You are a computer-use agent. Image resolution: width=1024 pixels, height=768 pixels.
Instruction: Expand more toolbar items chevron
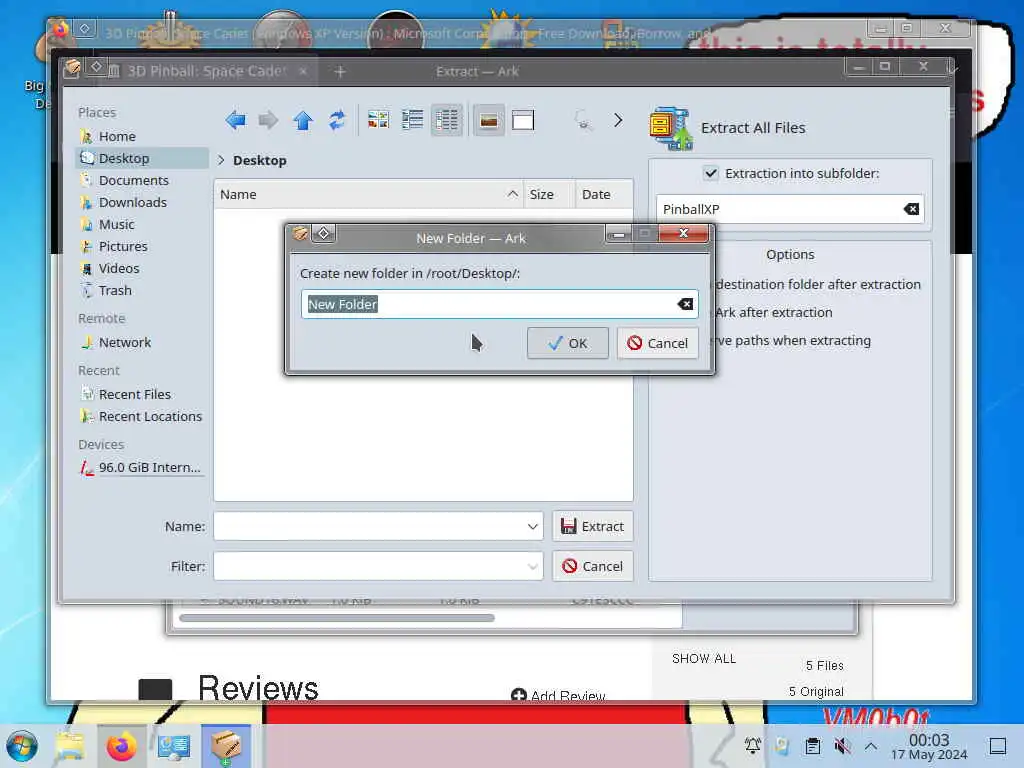[618, 120]
